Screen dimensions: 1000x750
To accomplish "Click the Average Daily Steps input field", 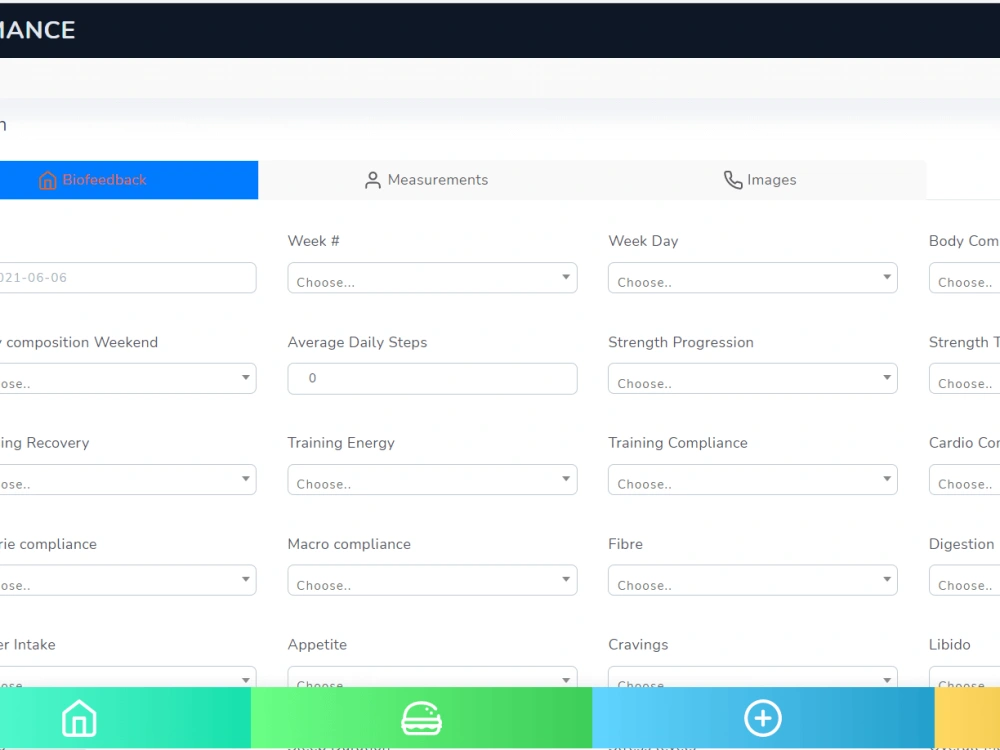I will pyautogui.click(x=432, y=379).
